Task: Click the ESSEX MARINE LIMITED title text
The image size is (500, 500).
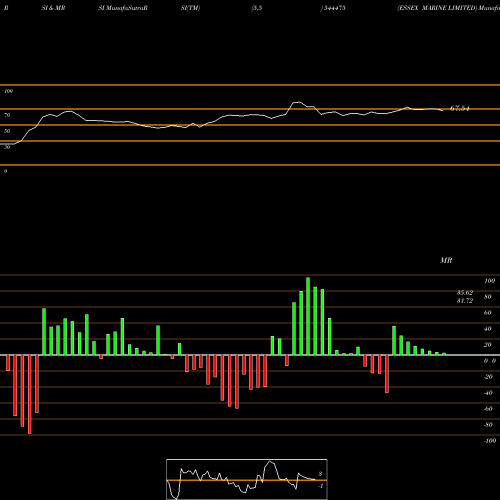Action: (437, 8)
